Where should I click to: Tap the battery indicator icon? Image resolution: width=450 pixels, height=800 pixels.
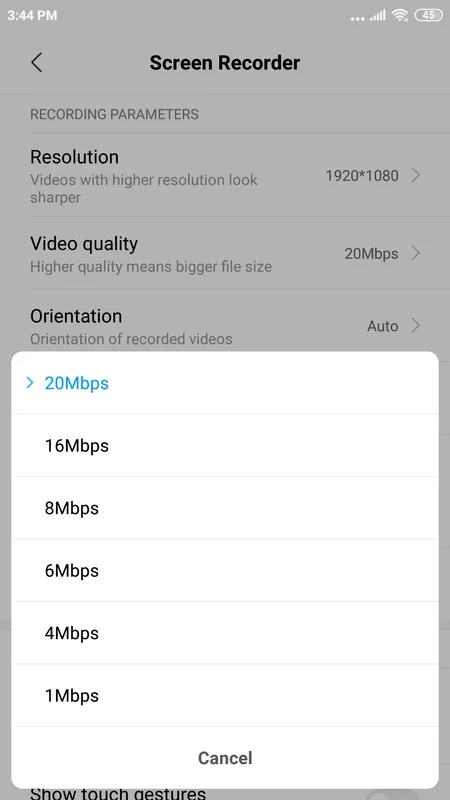tap(429, 15)
